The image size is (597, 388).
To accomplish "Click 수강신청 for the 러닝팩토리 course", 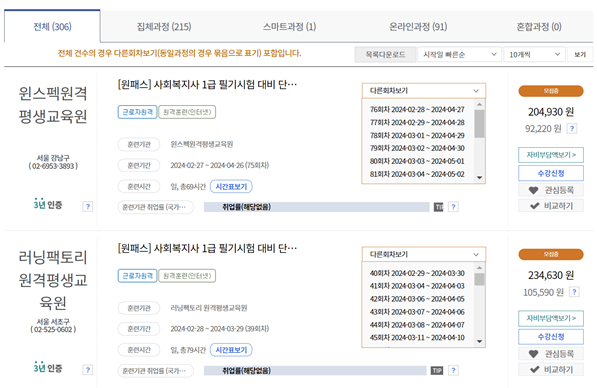I will 551,337.
